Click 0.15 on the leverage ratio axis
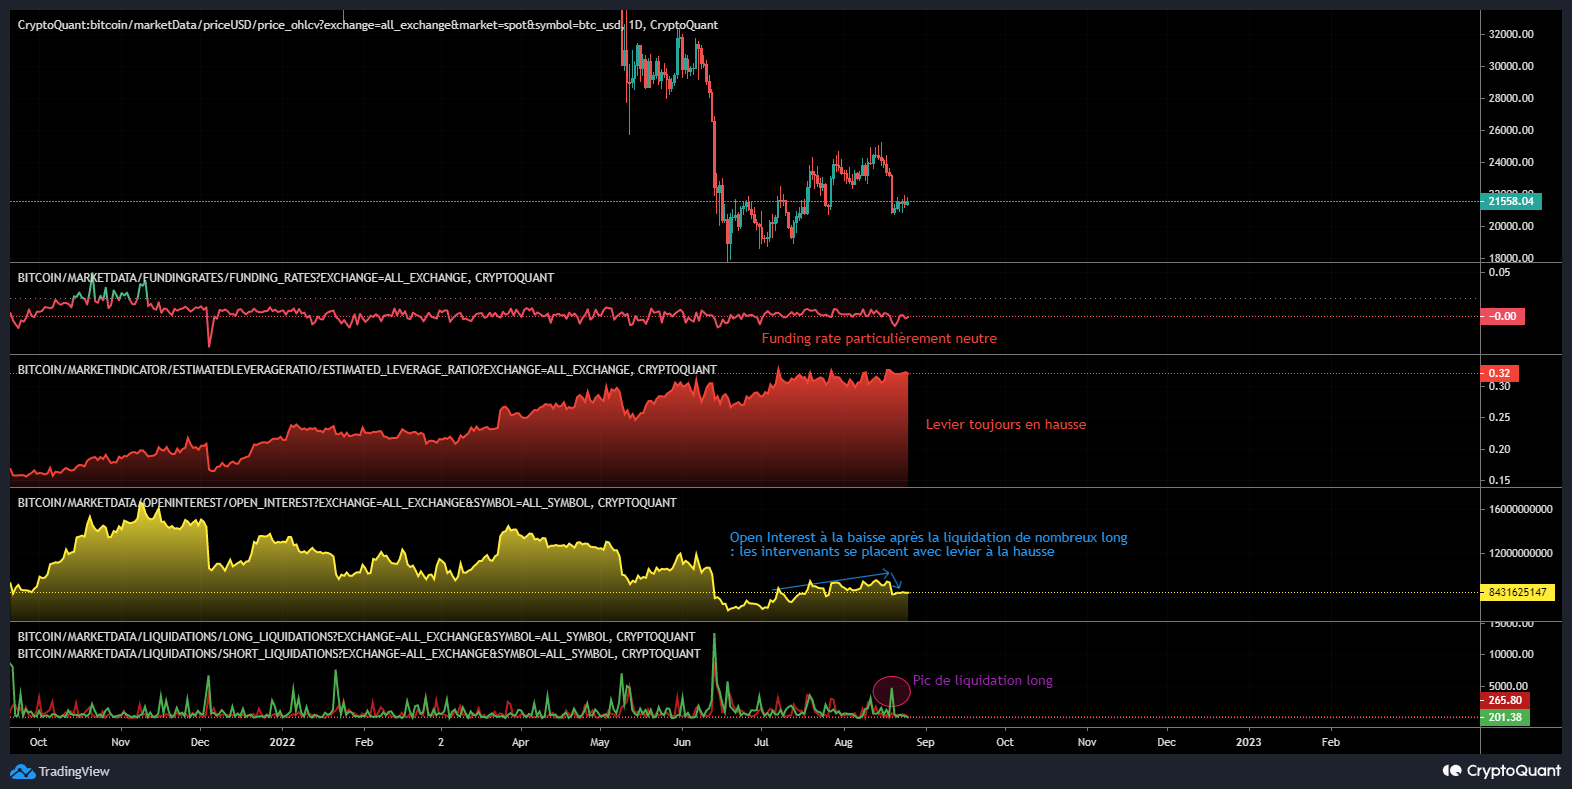The width and height of the screenshot is (1572, 789). click(x=1499, y=480)
